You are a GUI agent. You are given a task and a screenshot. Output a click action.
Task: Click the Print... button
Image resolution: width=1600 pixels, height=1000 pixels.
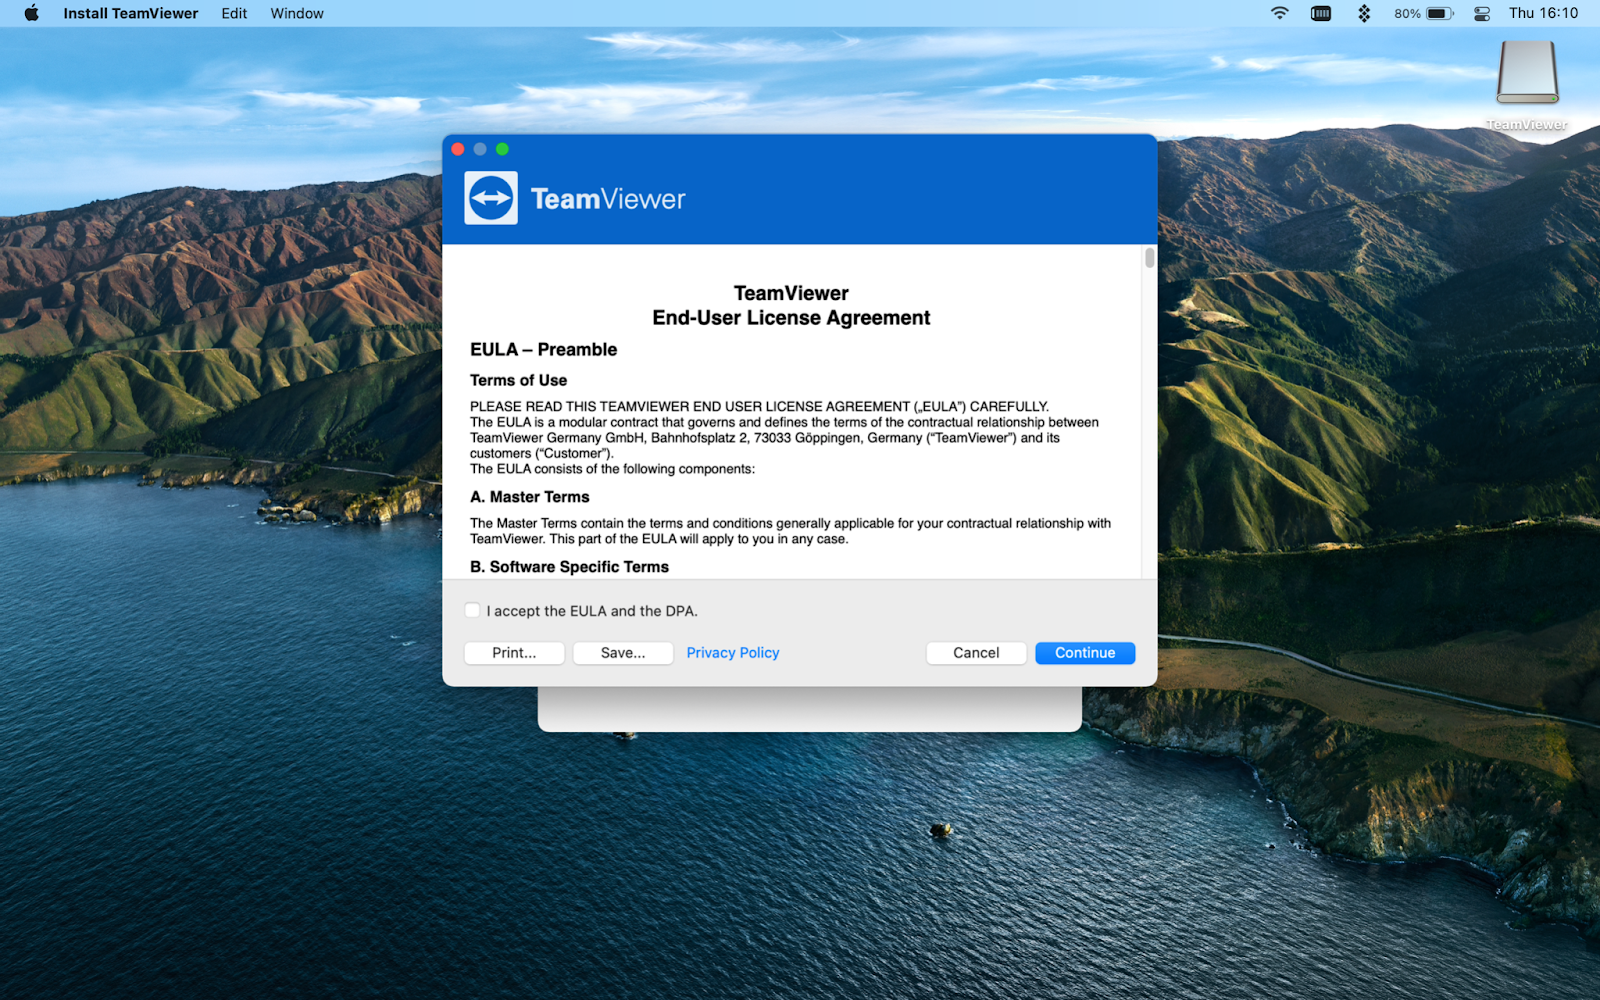[514, 653]
